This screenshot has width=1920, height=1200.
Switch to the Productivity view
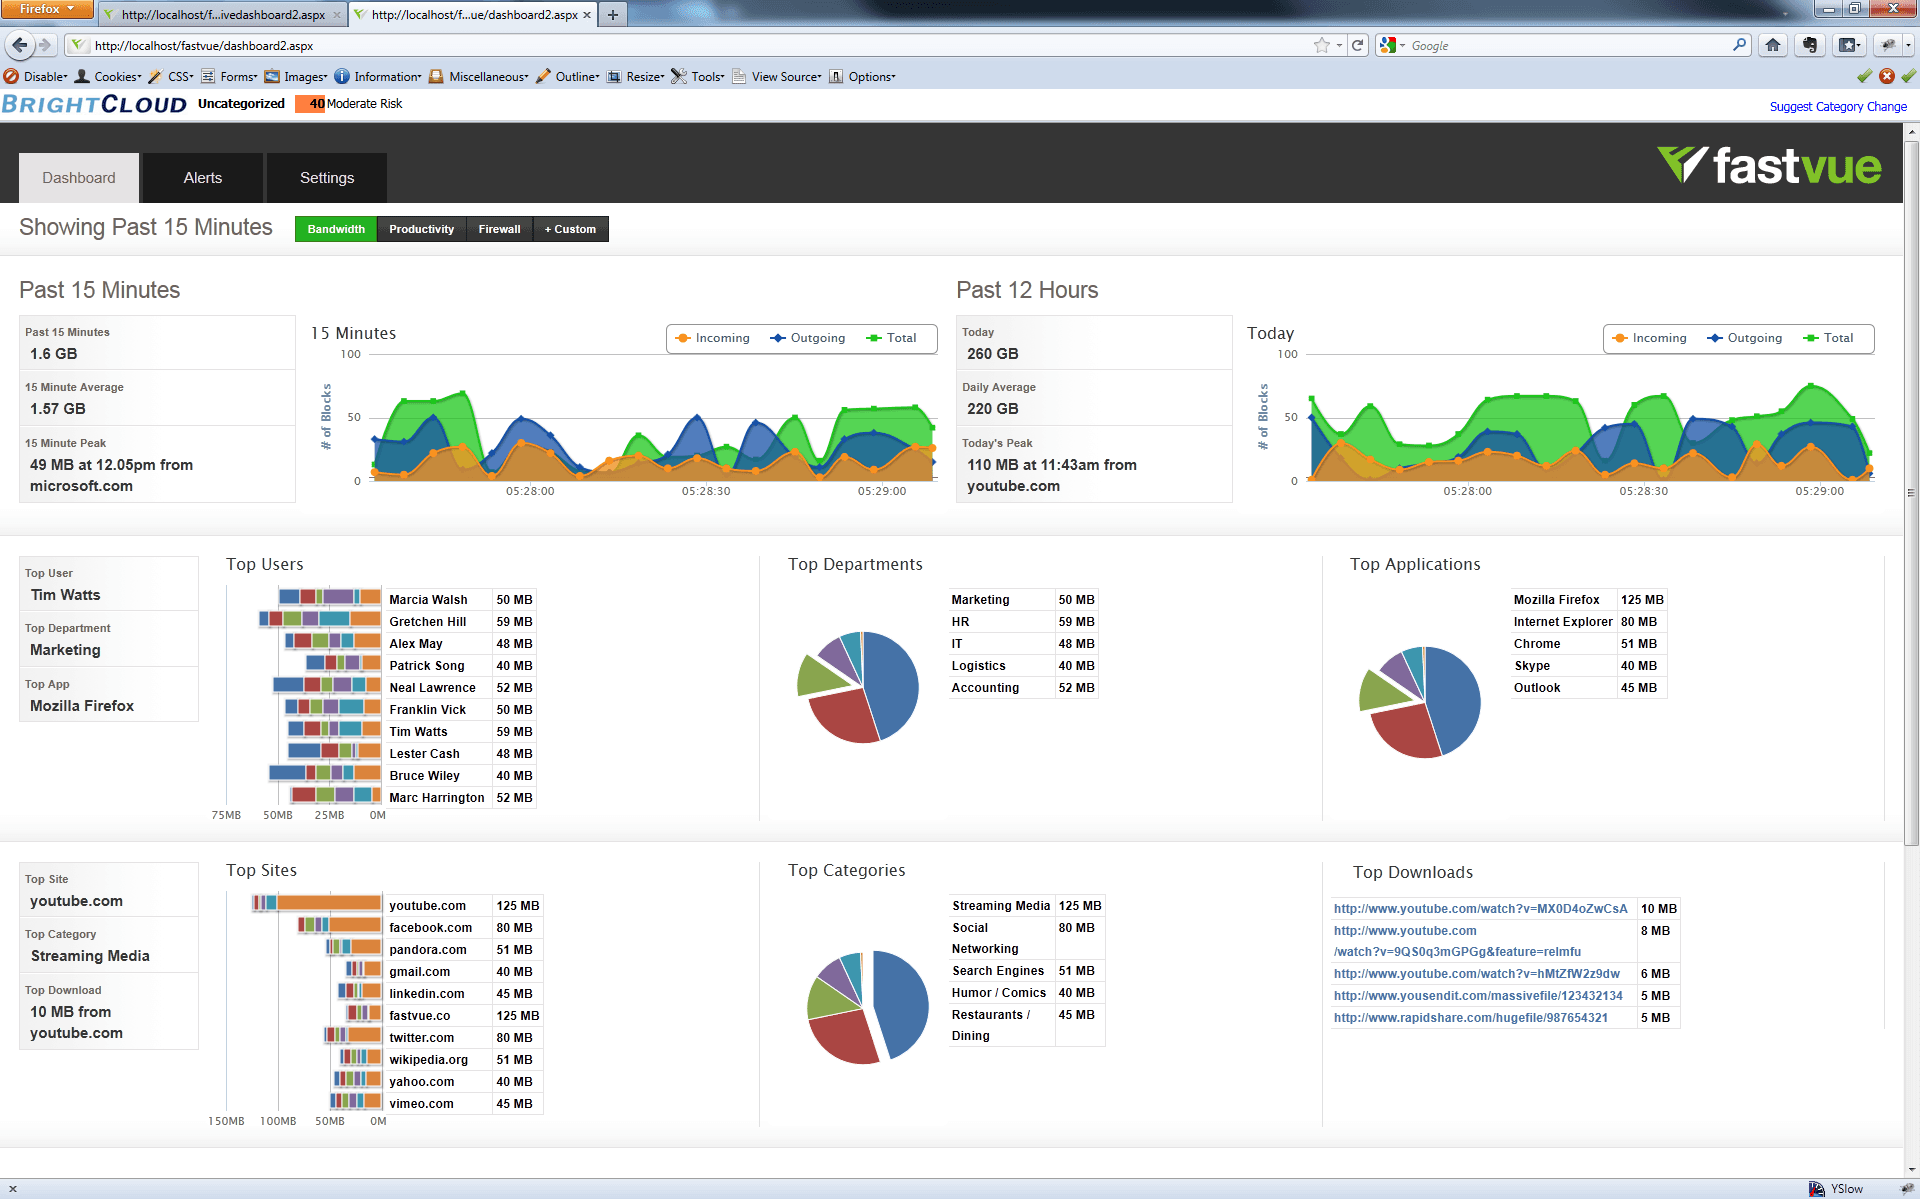tap(421, 229)
